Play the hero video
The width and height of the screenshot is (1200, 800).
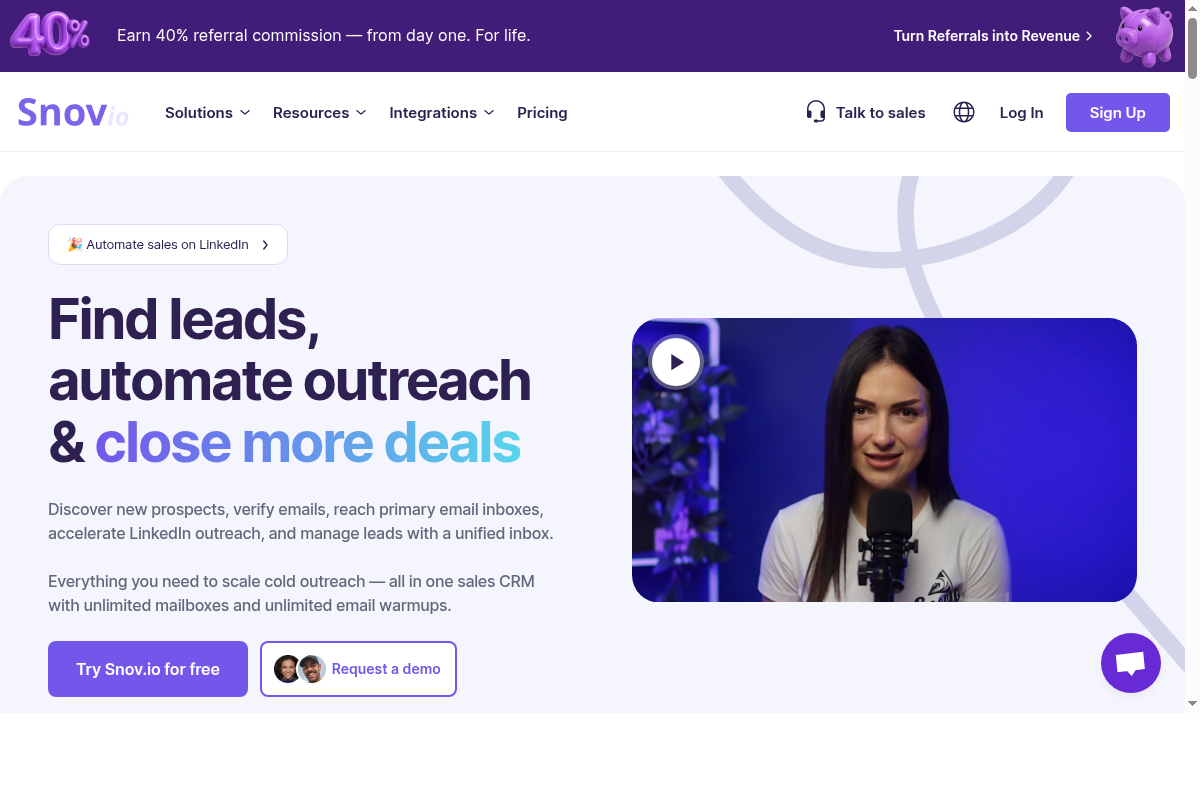tap(676, 362)
